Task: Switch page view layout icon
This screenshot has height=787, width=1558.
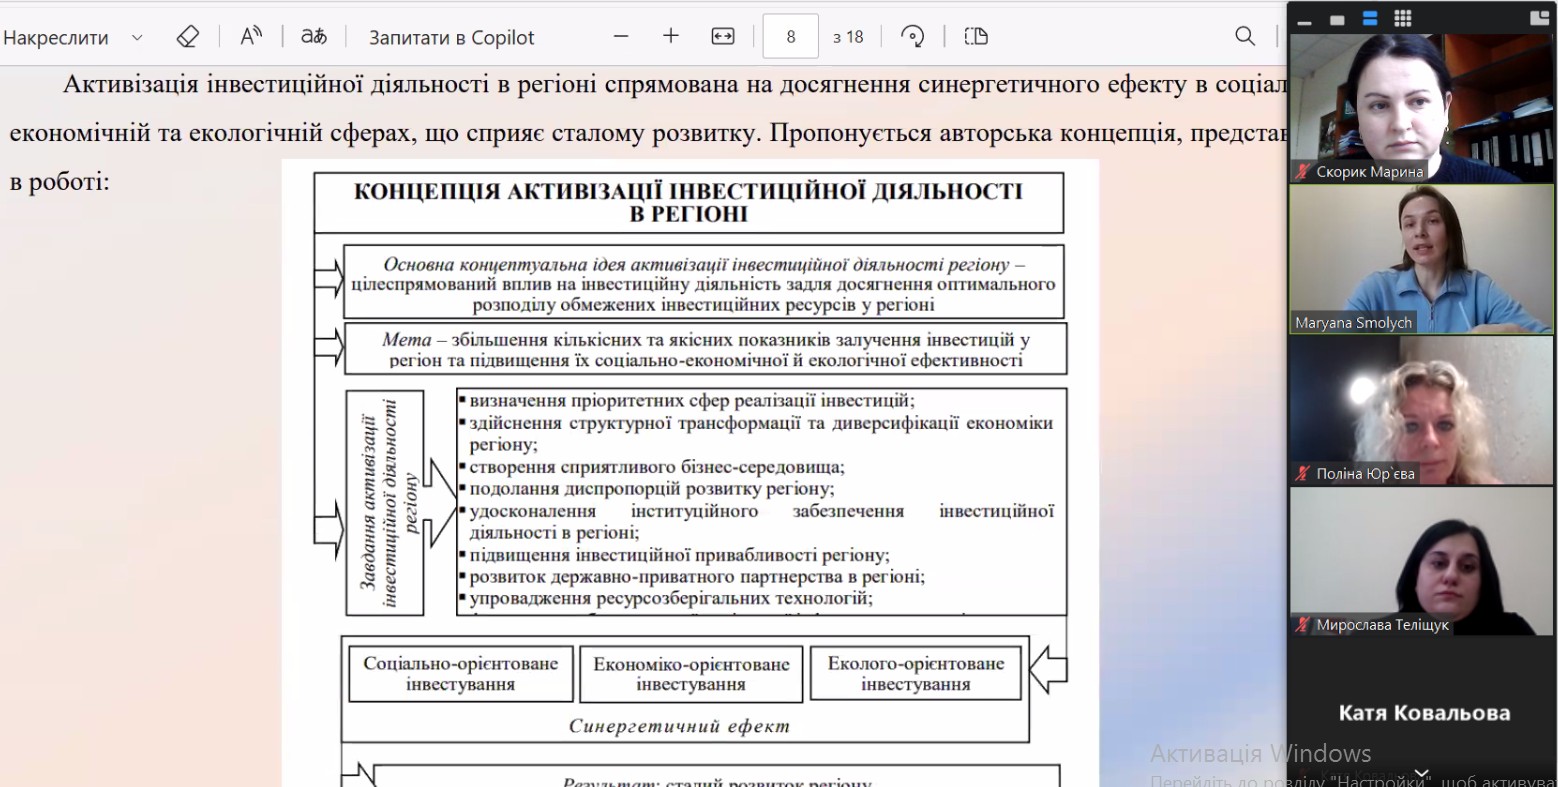Action: coord(976,37)
